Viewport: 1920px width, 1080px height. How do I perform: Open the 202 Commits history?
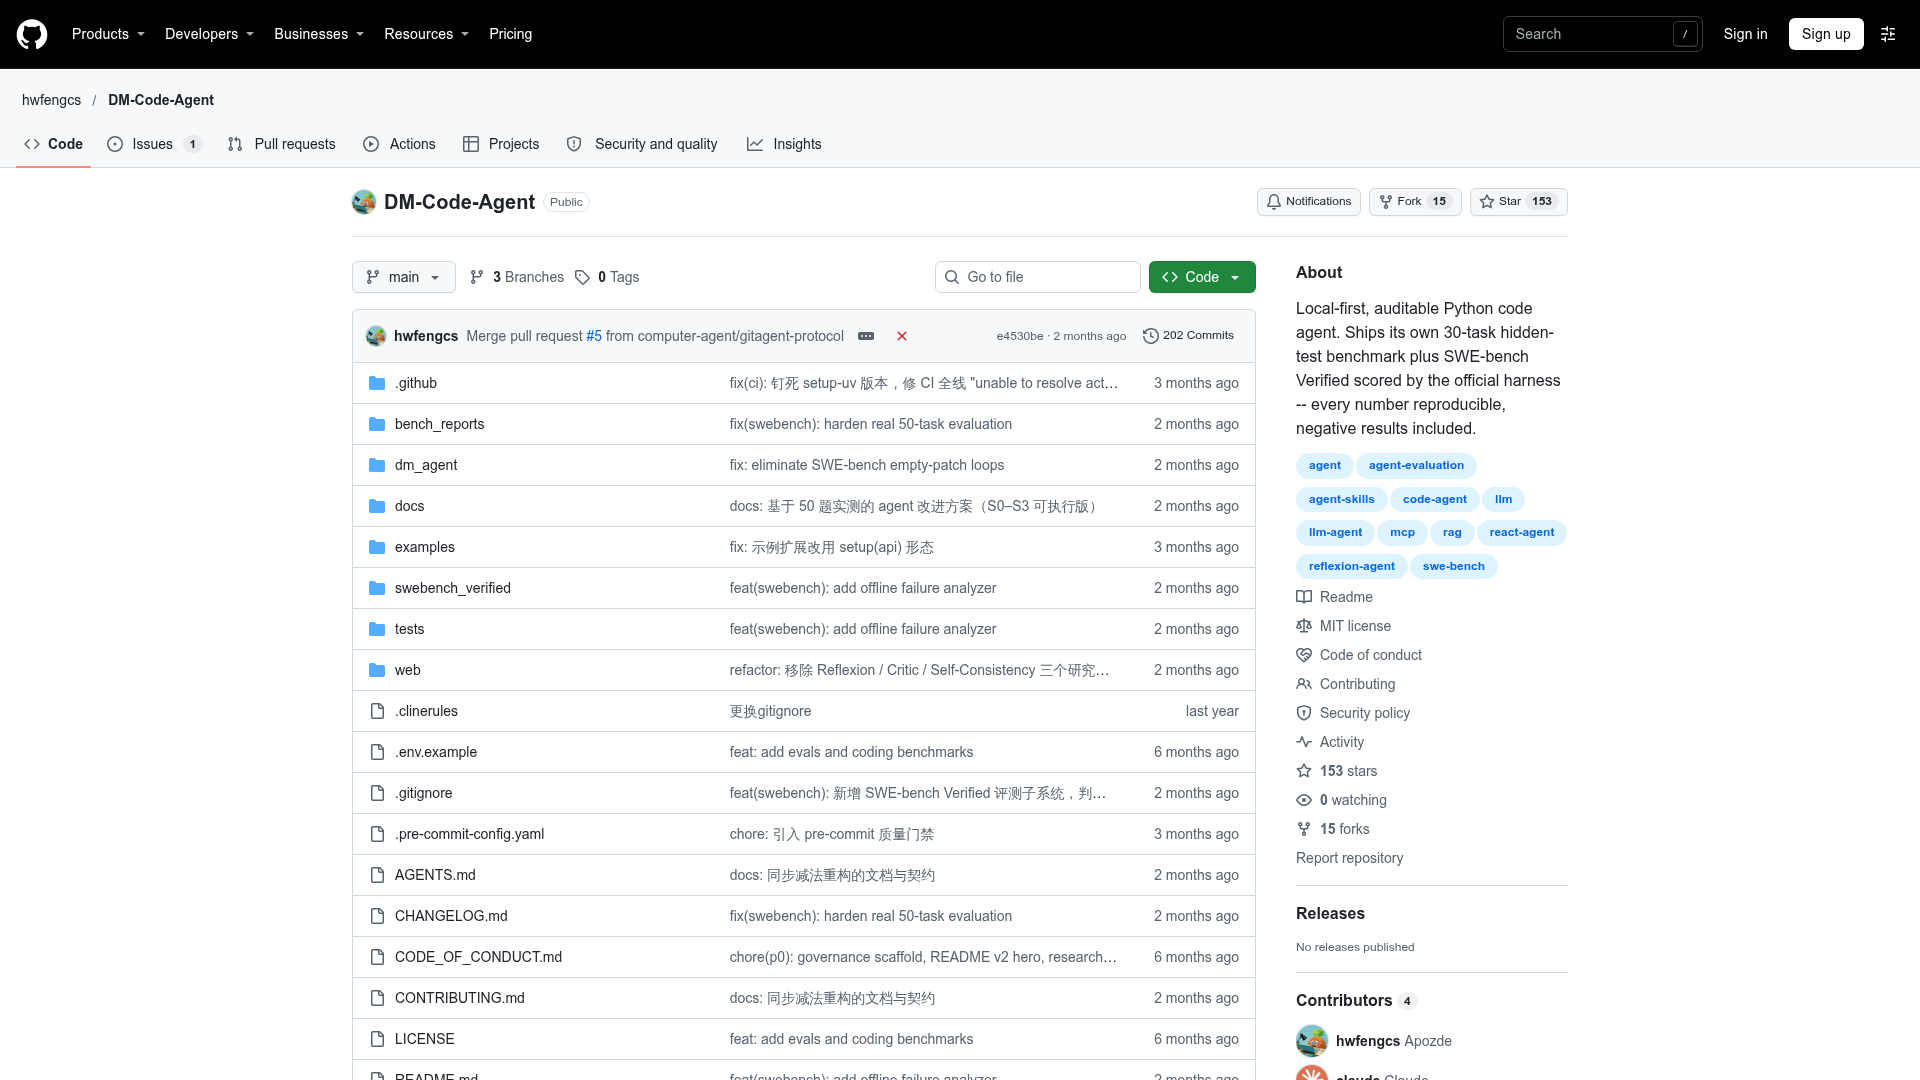(1188, 336)
